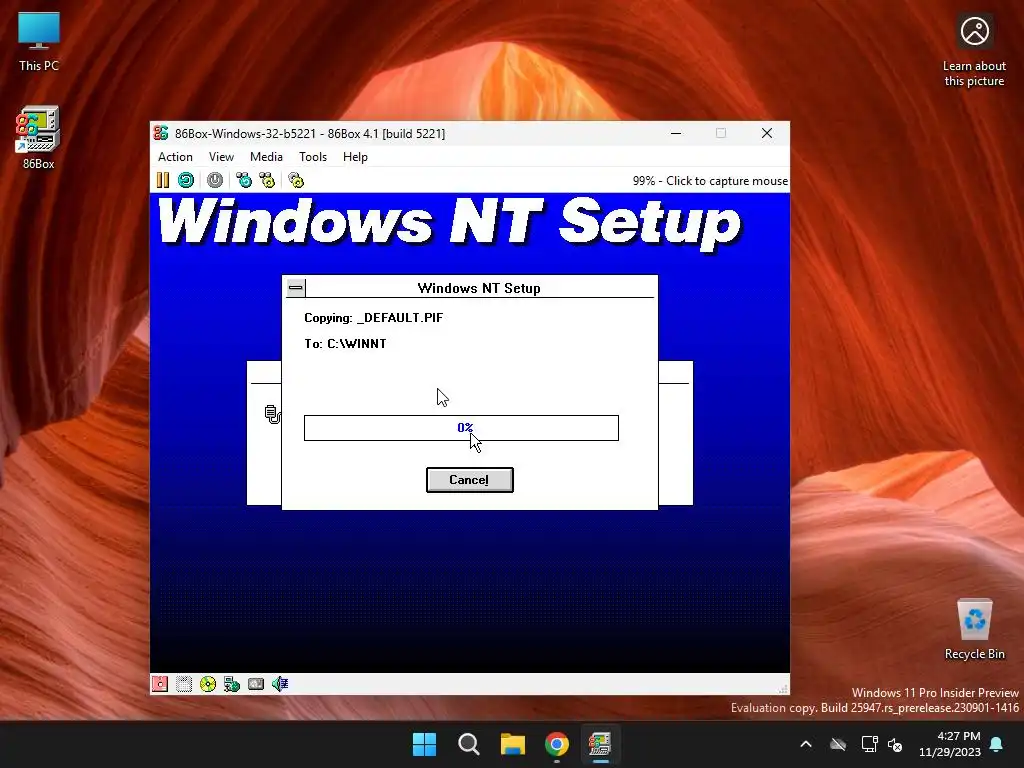Open the Windows Start menu
This screenshot has height=768, width=1024.
[424, 744]
